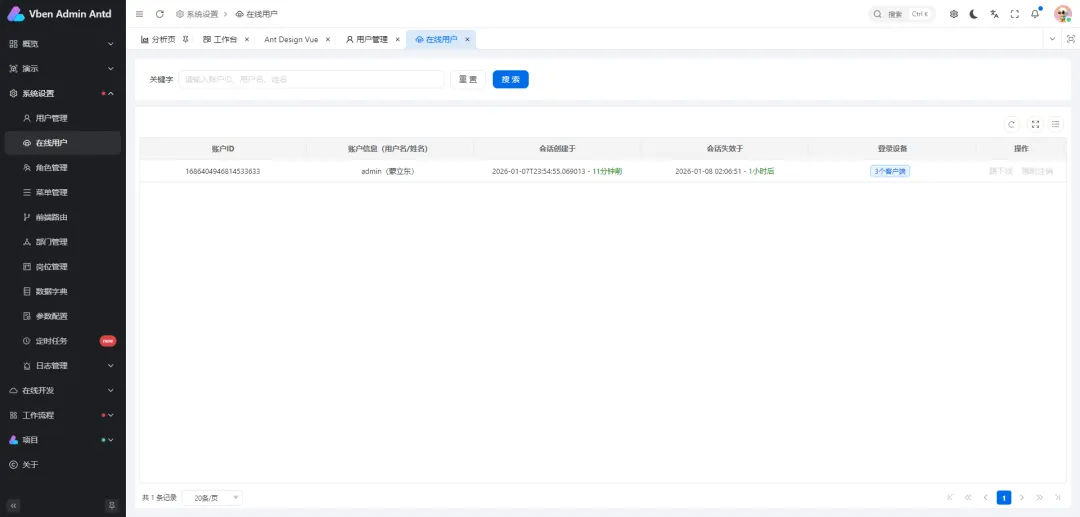Open 关于 in the sidebar
This screenshot has width=1080, height=517.
(x=63, y=465)
